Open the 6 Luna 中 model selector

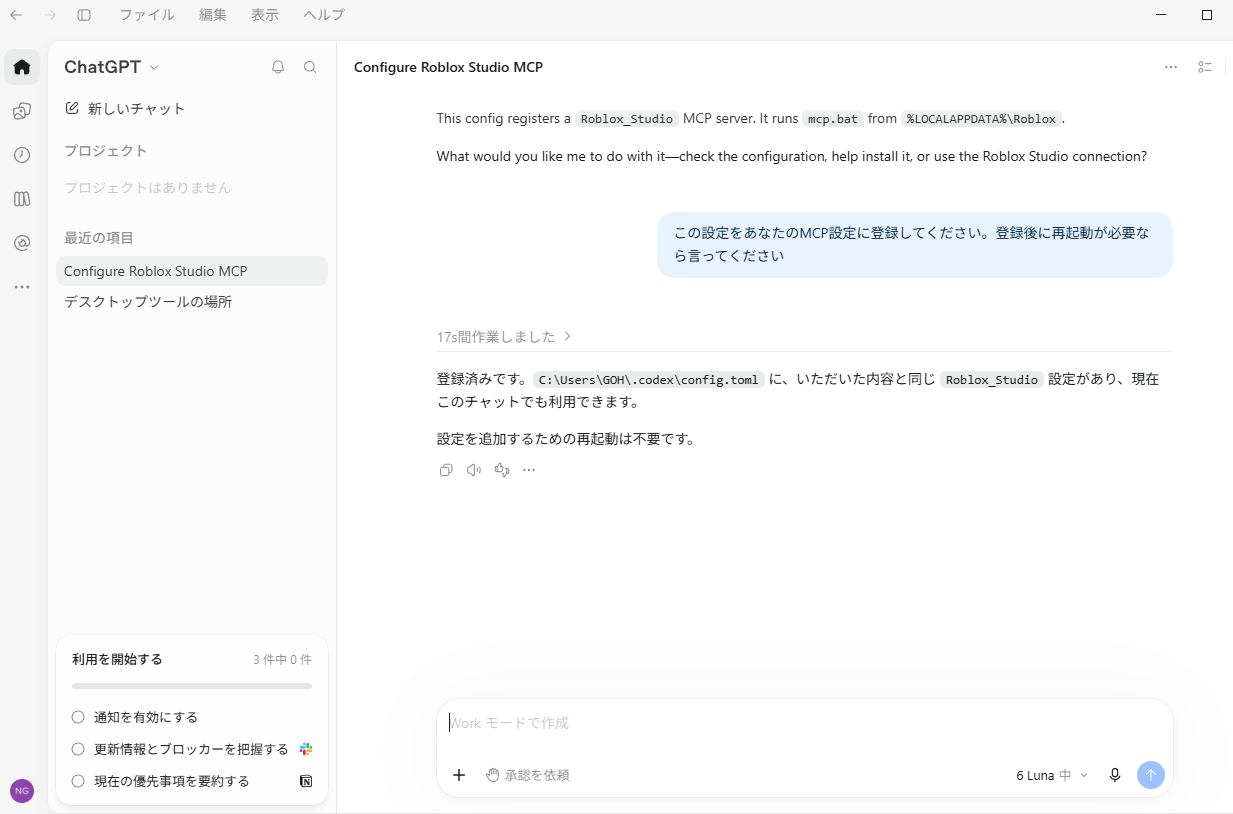pos(1051,775)
